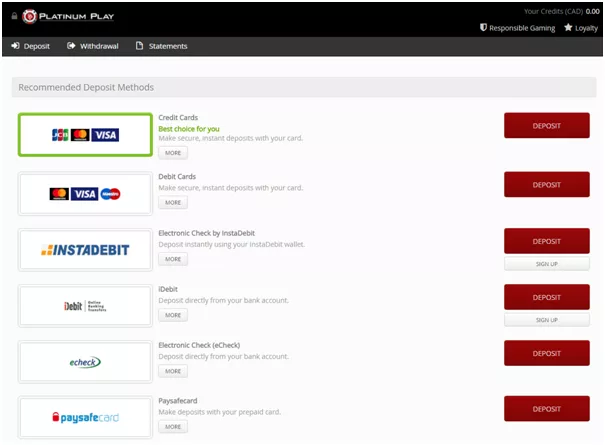Click DEPOSIT for Electronic Check (eCheck)
This screenshot has width=605, height=445.
(547, 353)
